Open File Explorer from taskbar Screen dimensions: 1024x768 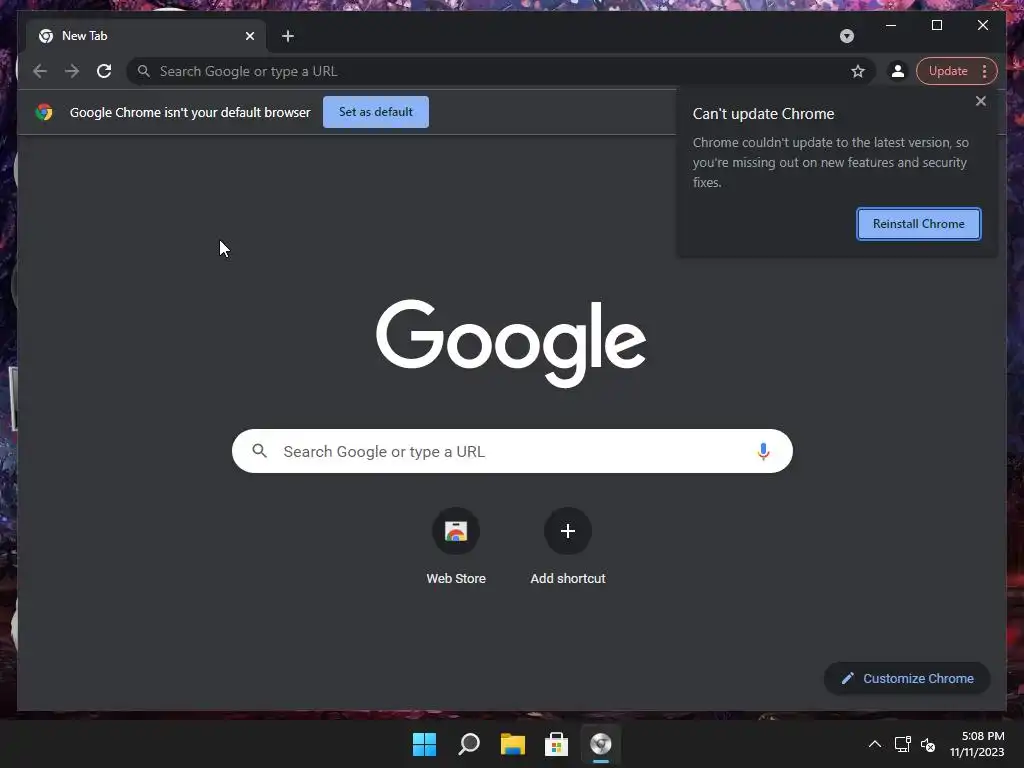tap(513, 744)
